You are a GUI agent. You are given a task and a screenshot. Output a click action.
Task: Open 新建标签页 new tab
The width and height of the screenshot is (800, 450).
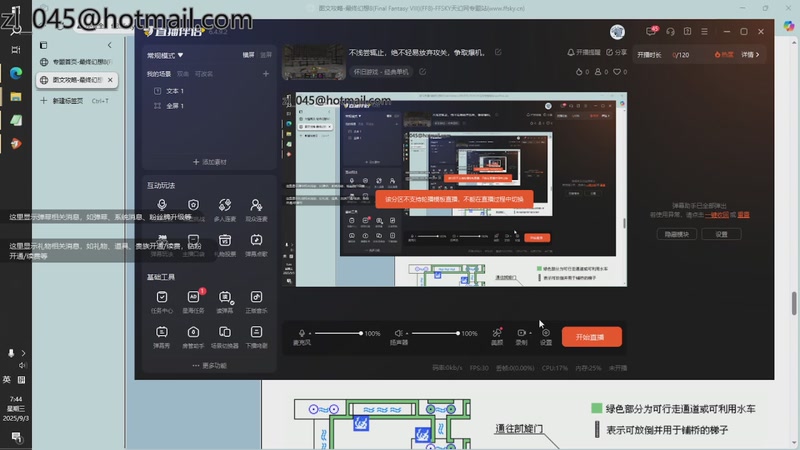tap(77, 101)
